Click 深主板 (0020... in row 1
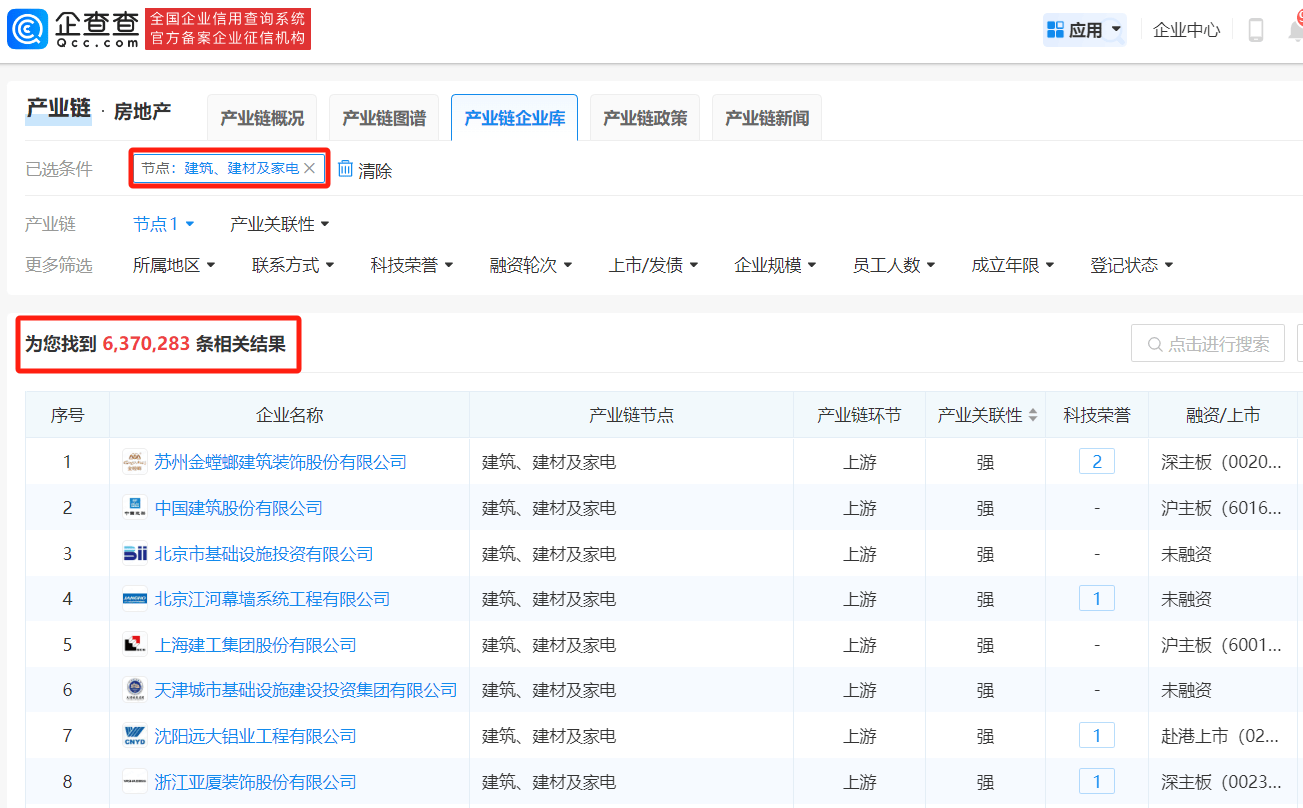 (1221, 462)
